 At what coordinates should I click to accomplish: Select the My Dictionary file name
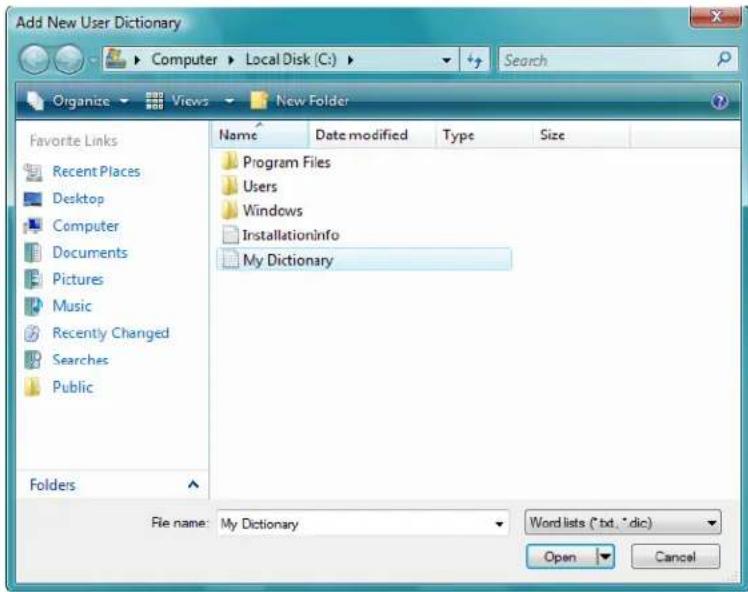(x=288, y=260)
